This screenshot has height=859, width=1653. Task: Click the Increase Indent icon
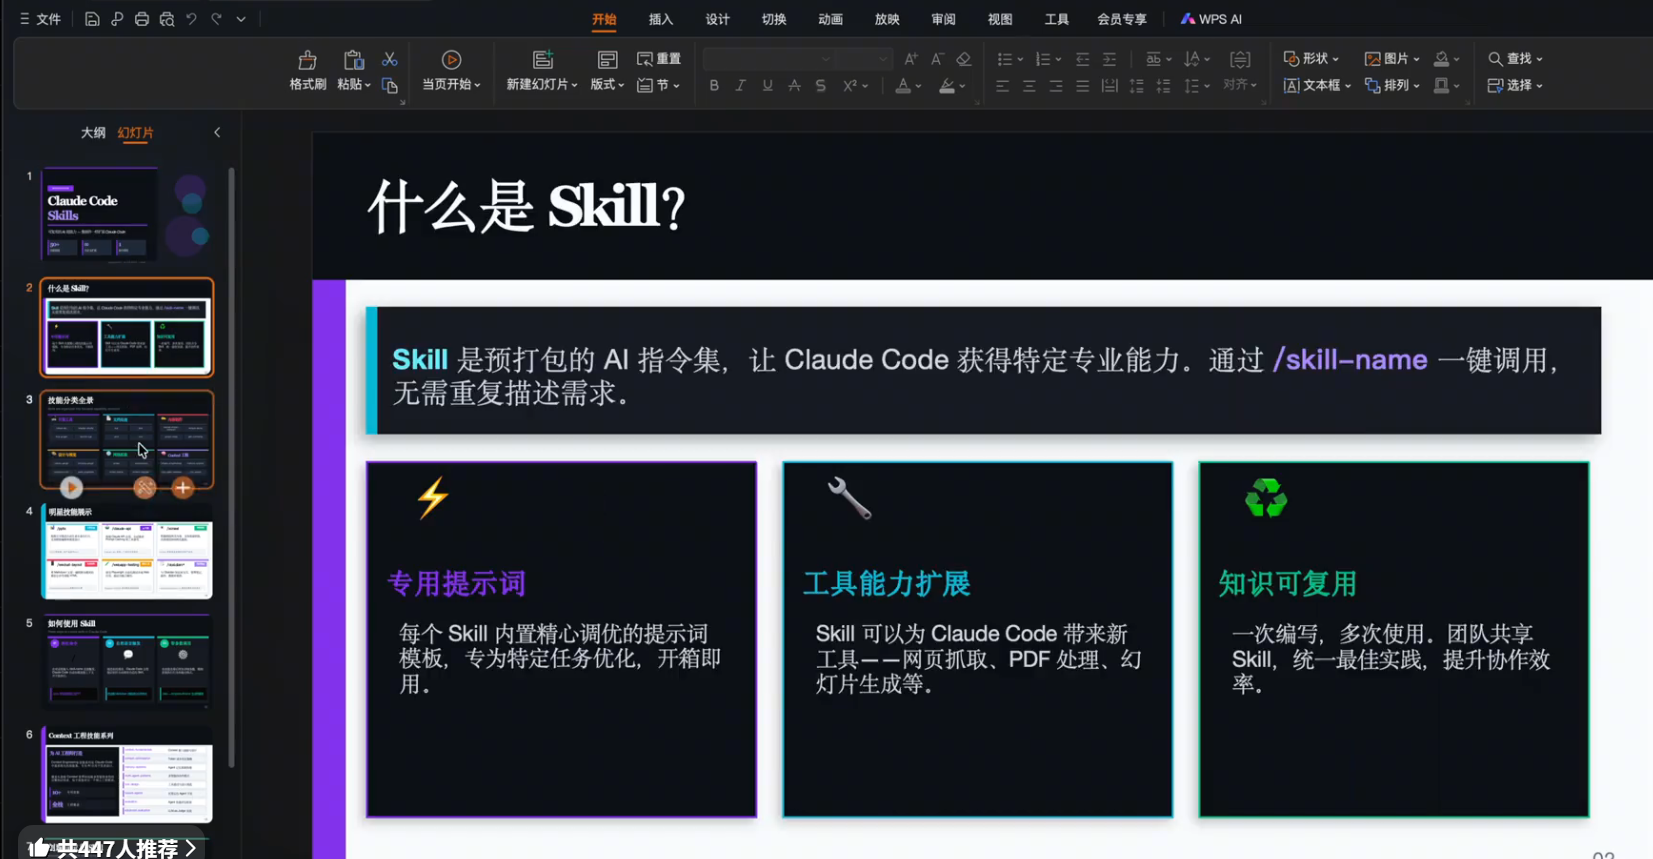[1110, 59]
